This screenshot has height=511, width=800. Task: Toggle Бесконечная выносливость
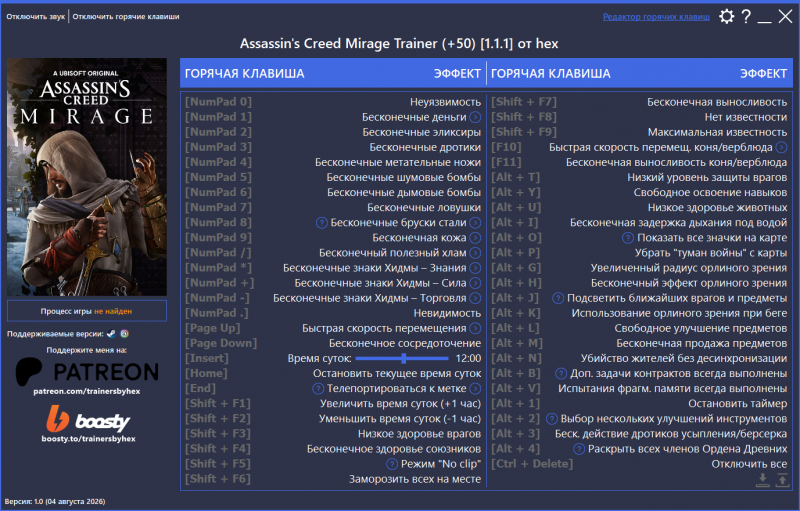pos(717,102)
